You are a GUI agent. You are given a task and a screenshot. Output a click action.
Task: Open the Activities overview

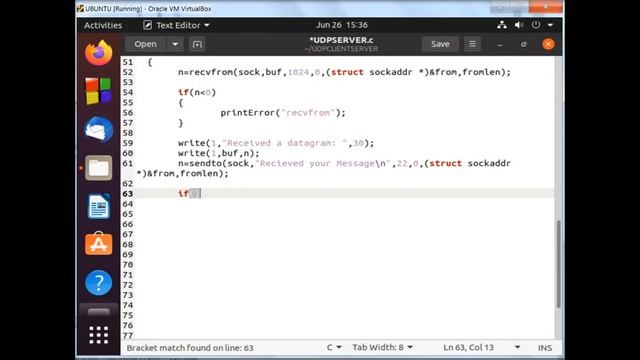pyautogui.click(x=103, y=25)
